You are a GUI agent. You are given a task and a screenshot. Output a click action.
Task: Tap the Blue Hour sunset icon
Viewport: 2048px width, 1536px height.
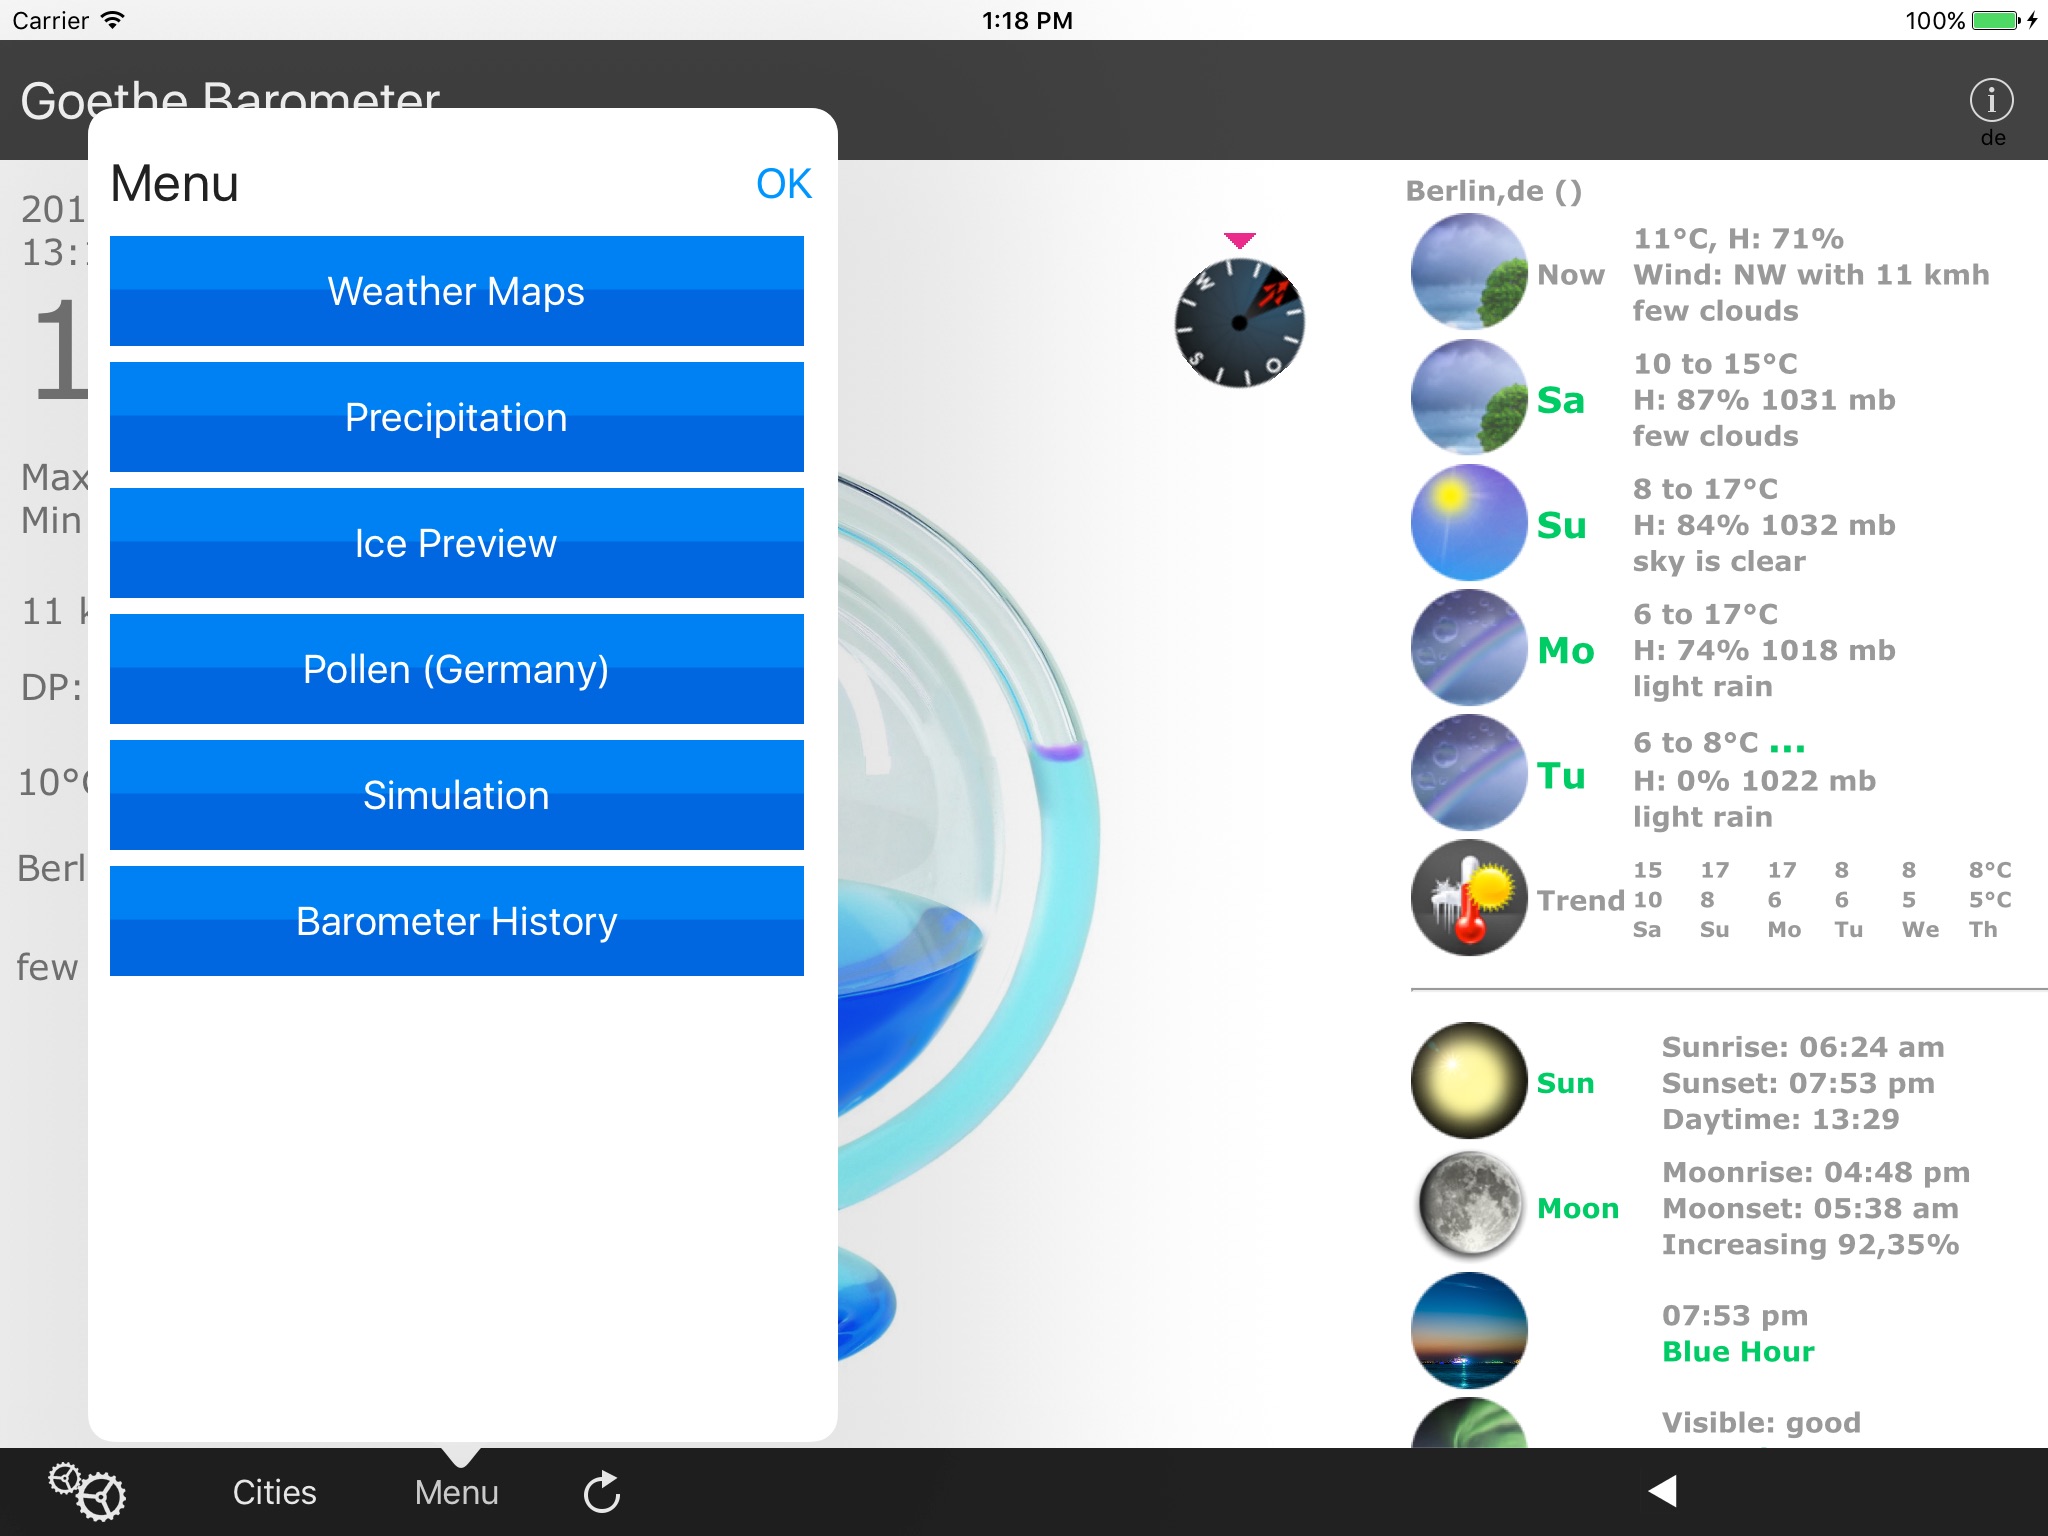coord(1468,1330)
